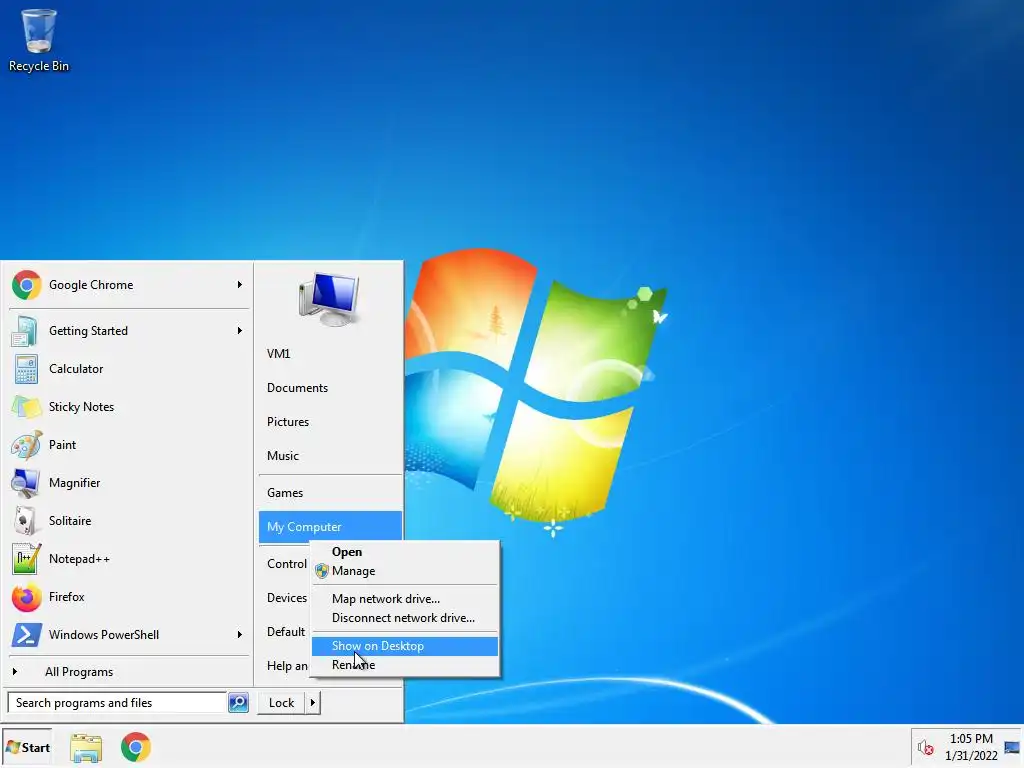Select Manage from the context menu
The width and height of the screenshot is (1024, 768).
pos(405,571)
